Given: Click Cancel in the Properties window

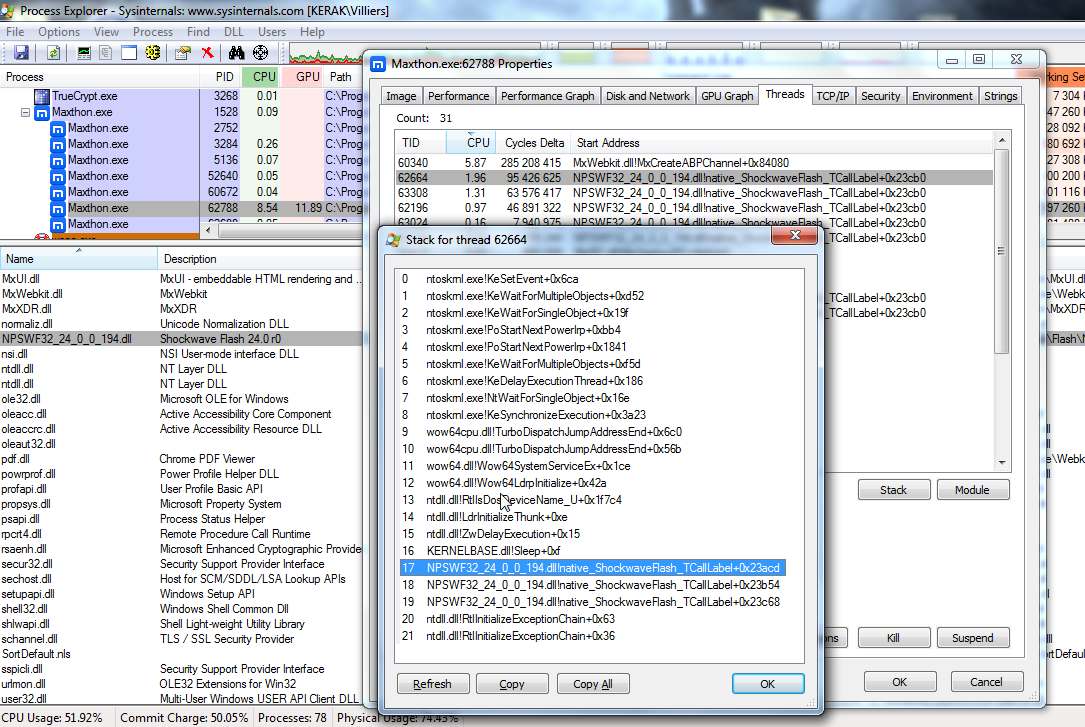Looking at the screenshot, I should [x=986, y=682].
